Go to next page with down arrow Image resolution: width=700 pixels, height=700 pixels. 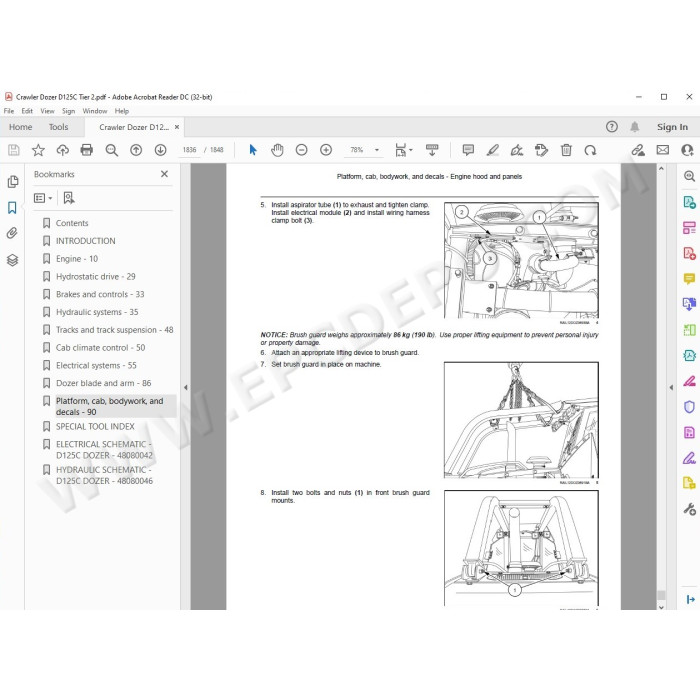tap(160, 150)
